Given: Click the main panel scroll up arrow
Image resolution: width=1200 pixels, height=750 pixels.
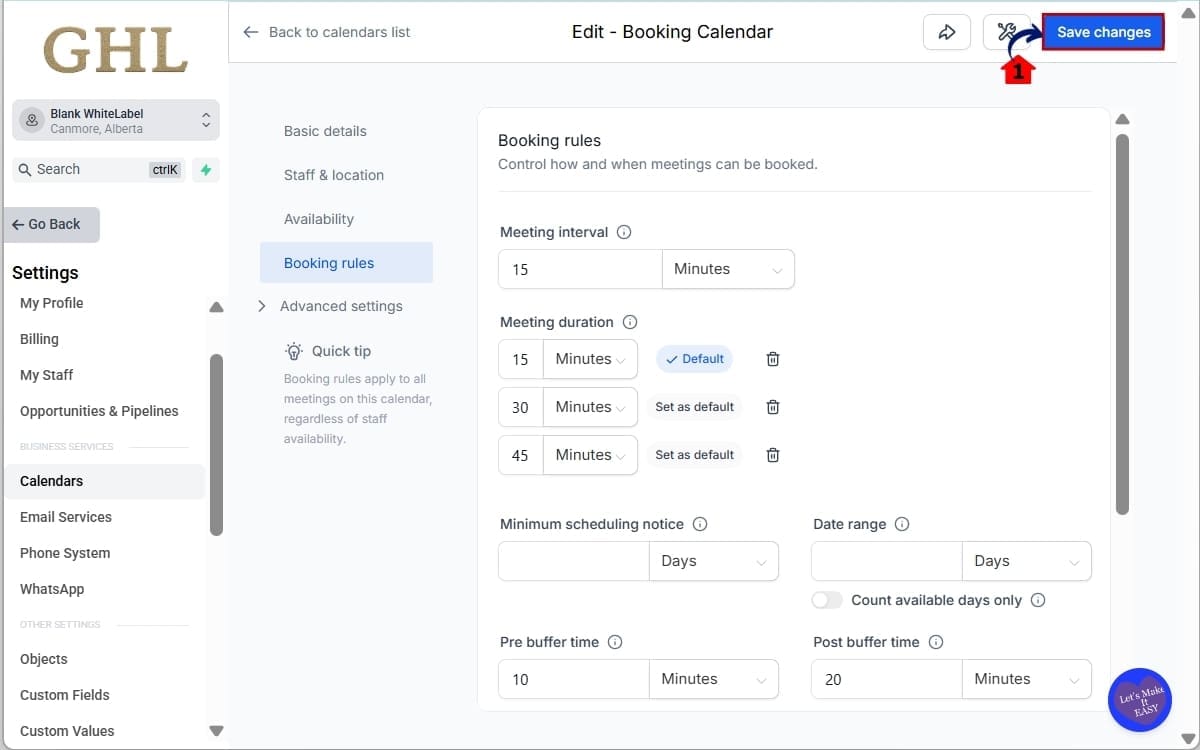Looking at the screenshot, I should (1122, 119).
